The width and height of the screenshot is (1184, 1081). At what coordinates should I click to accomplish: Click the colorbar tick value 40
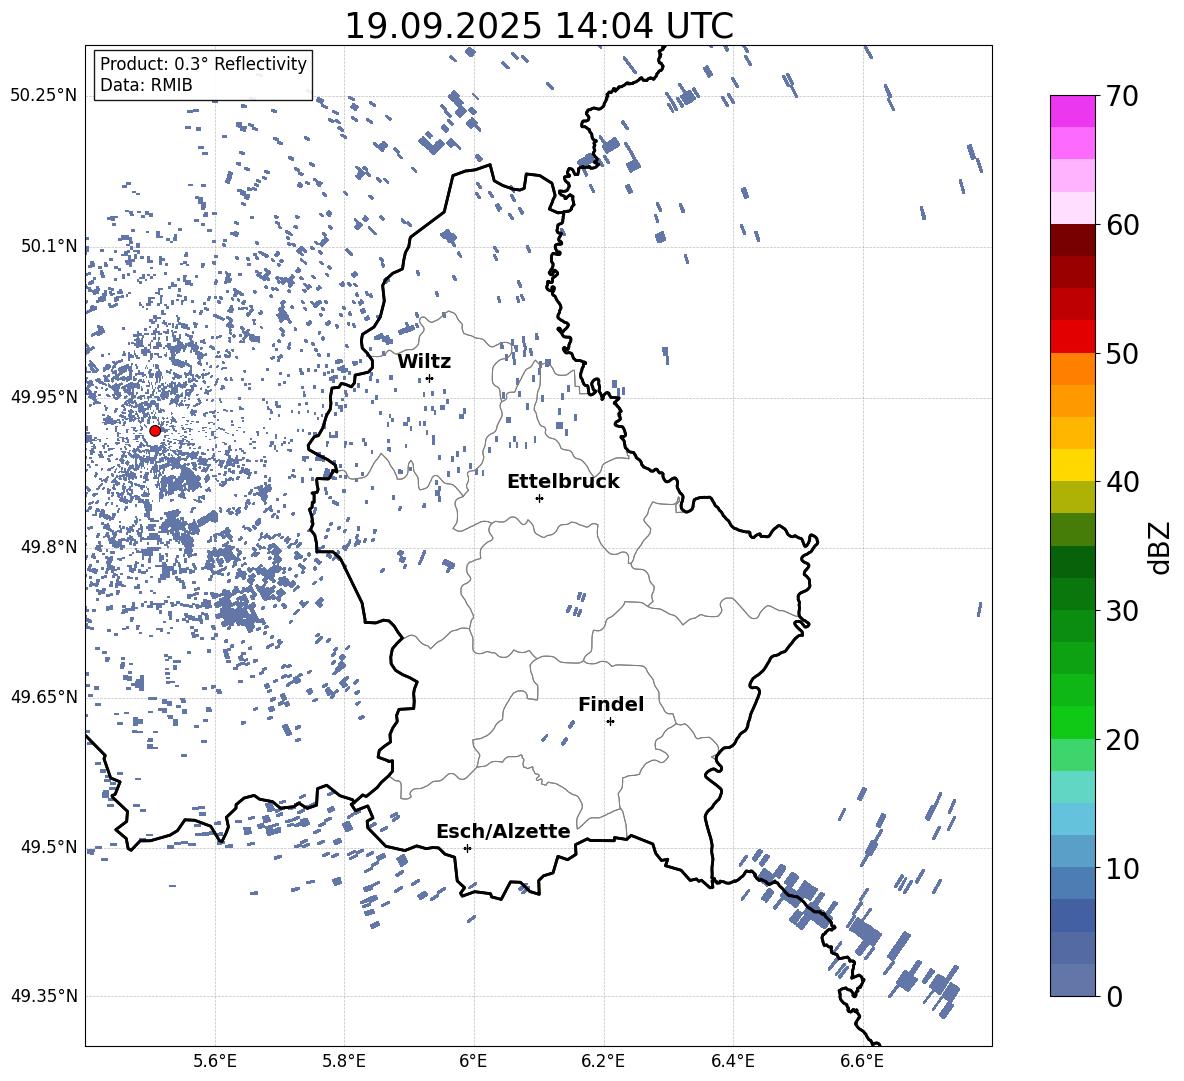[1122, 482]
